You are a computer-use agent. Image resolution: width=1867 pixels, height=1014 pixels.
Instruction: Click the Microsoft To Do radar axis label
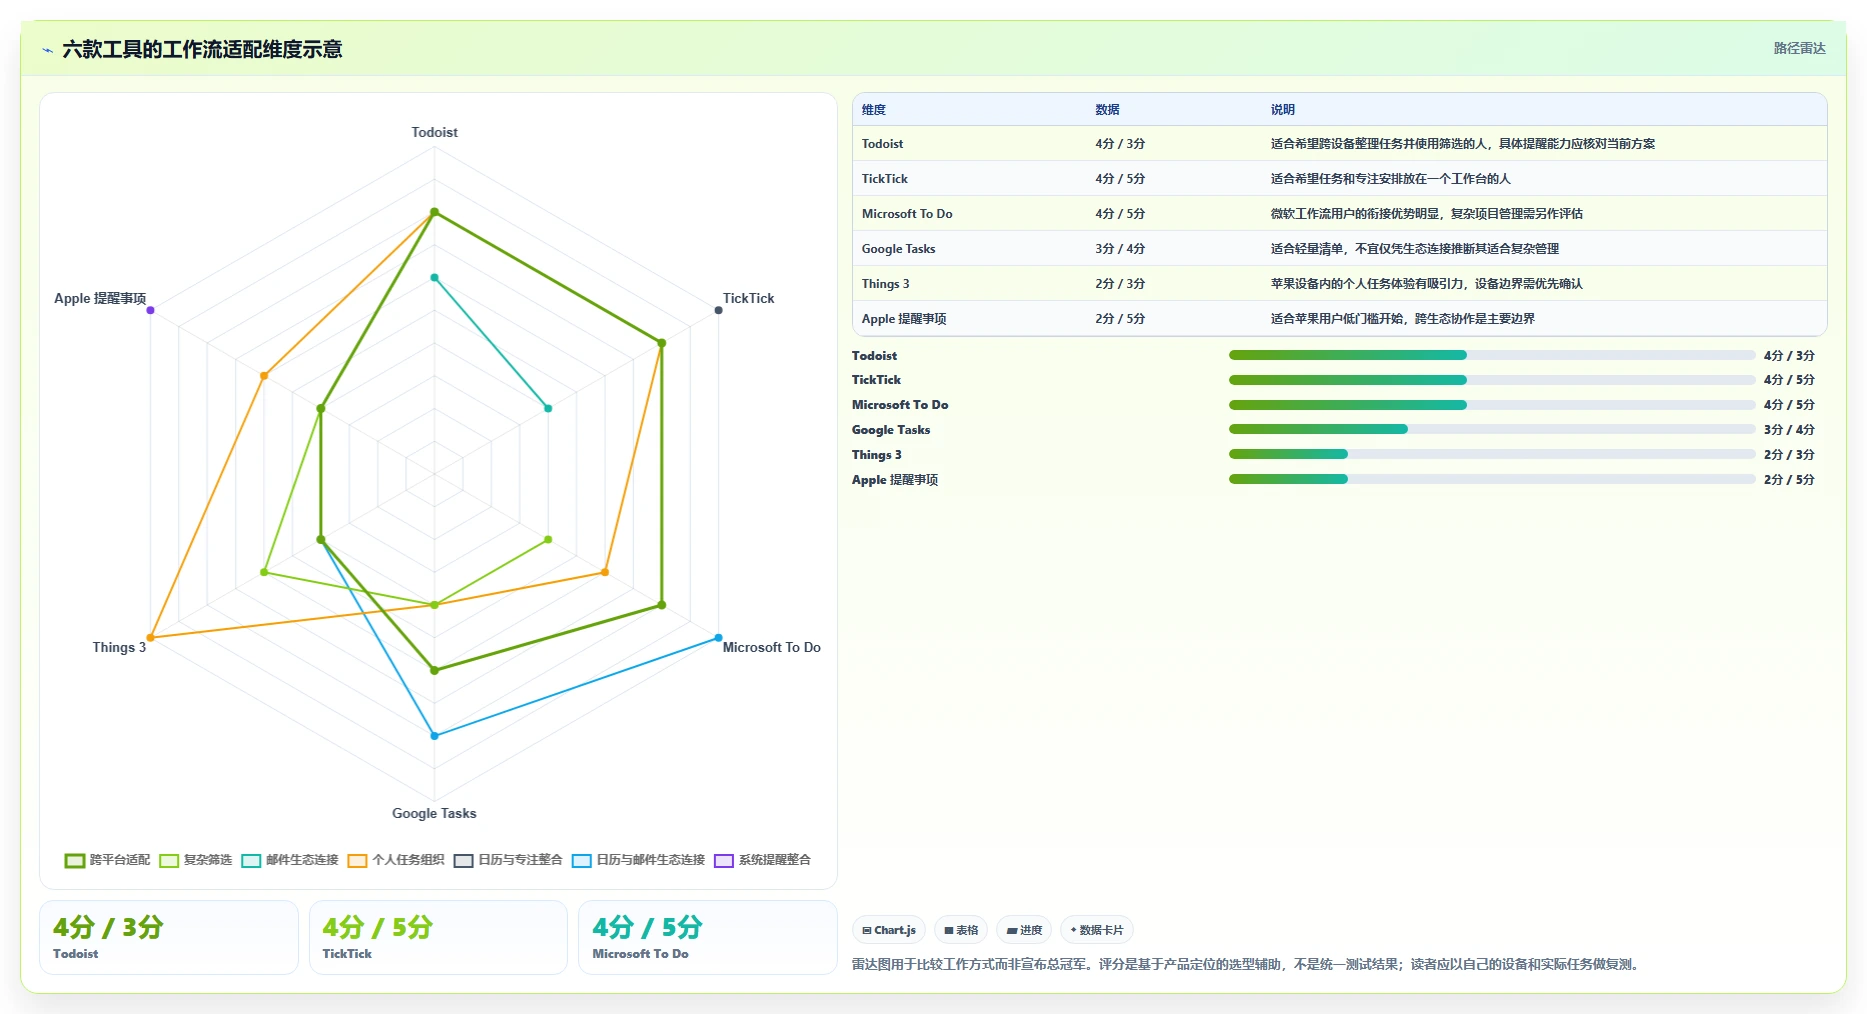(771, 647)
